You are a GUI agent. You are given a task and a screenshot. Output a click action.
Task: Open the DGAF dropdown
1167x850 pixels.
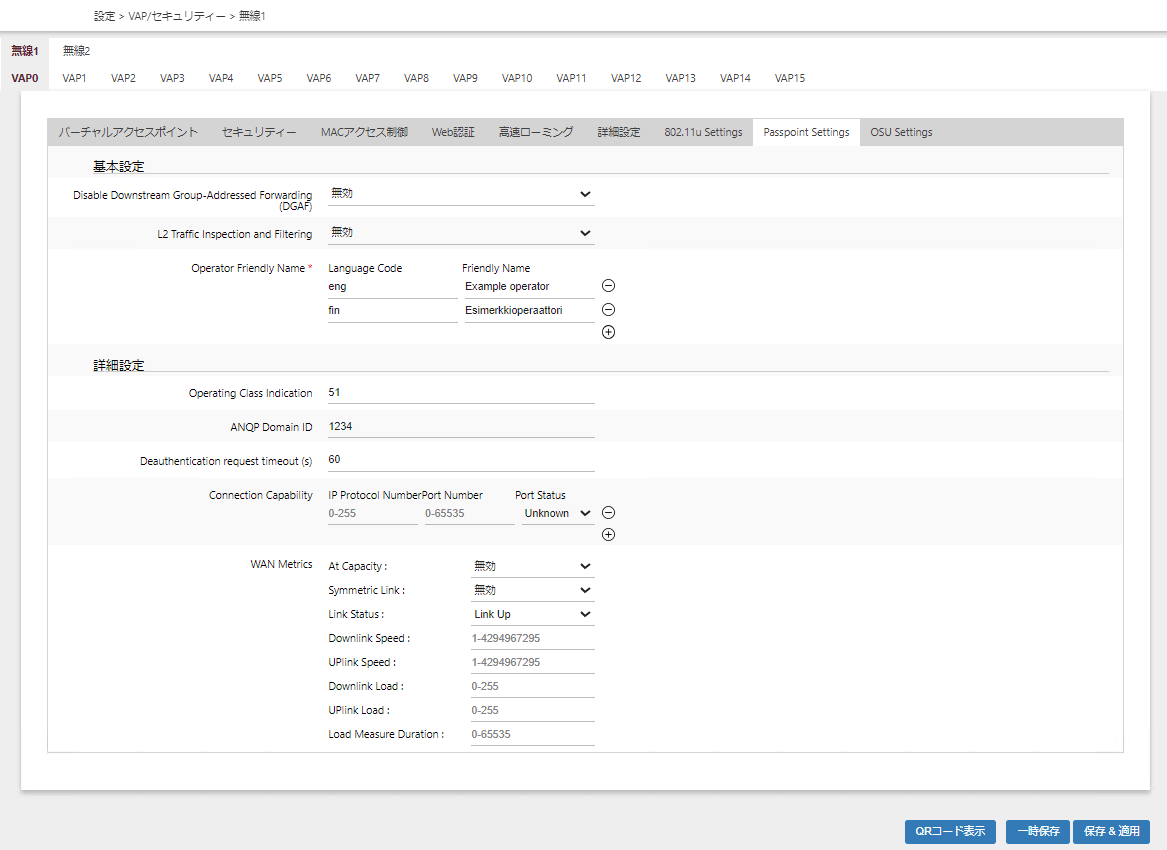[460, 194]
